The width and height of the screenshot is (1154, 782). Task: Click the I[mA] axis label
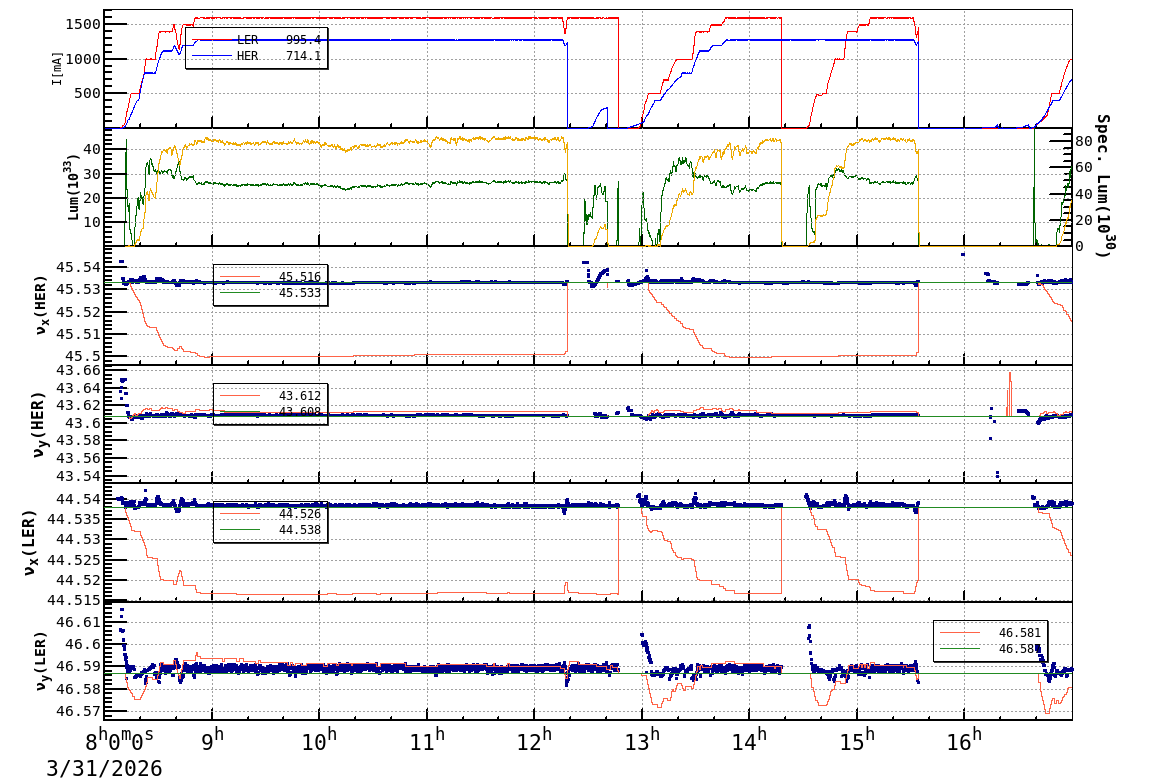coord(57,68)
